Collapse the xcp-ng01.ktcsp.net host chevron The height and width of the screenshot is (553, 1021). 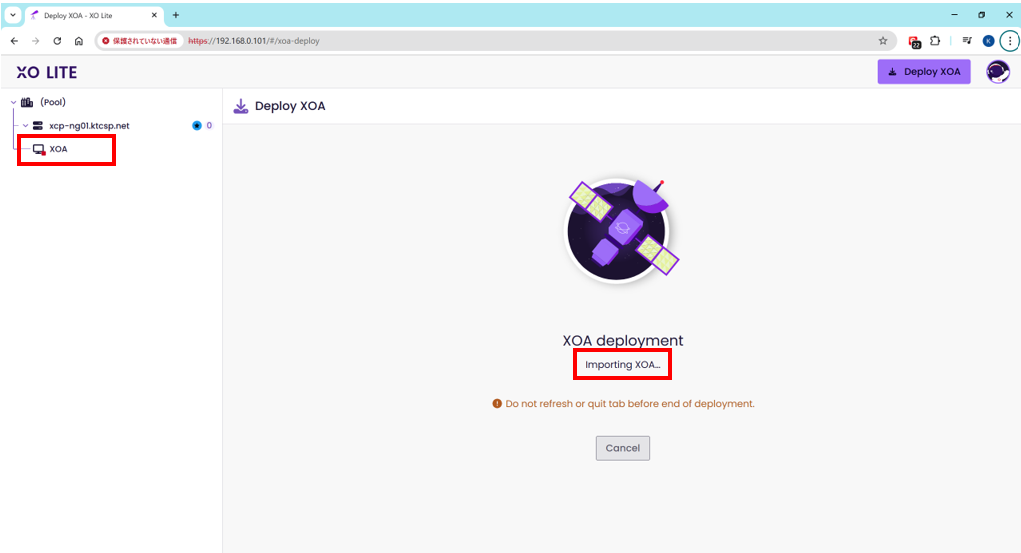[x=24, y=126]
